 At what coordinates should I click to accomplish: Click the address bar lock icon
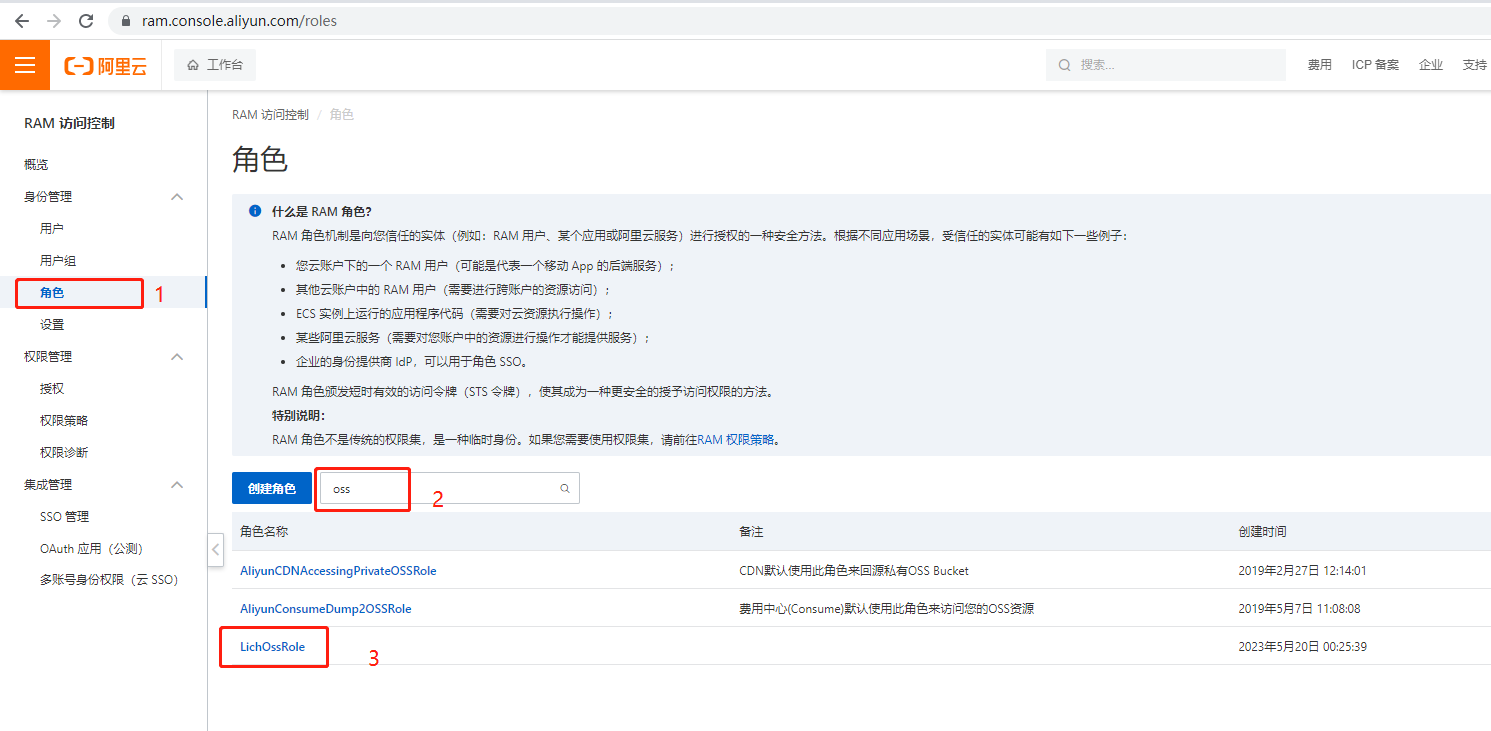(x=126, y=20)
